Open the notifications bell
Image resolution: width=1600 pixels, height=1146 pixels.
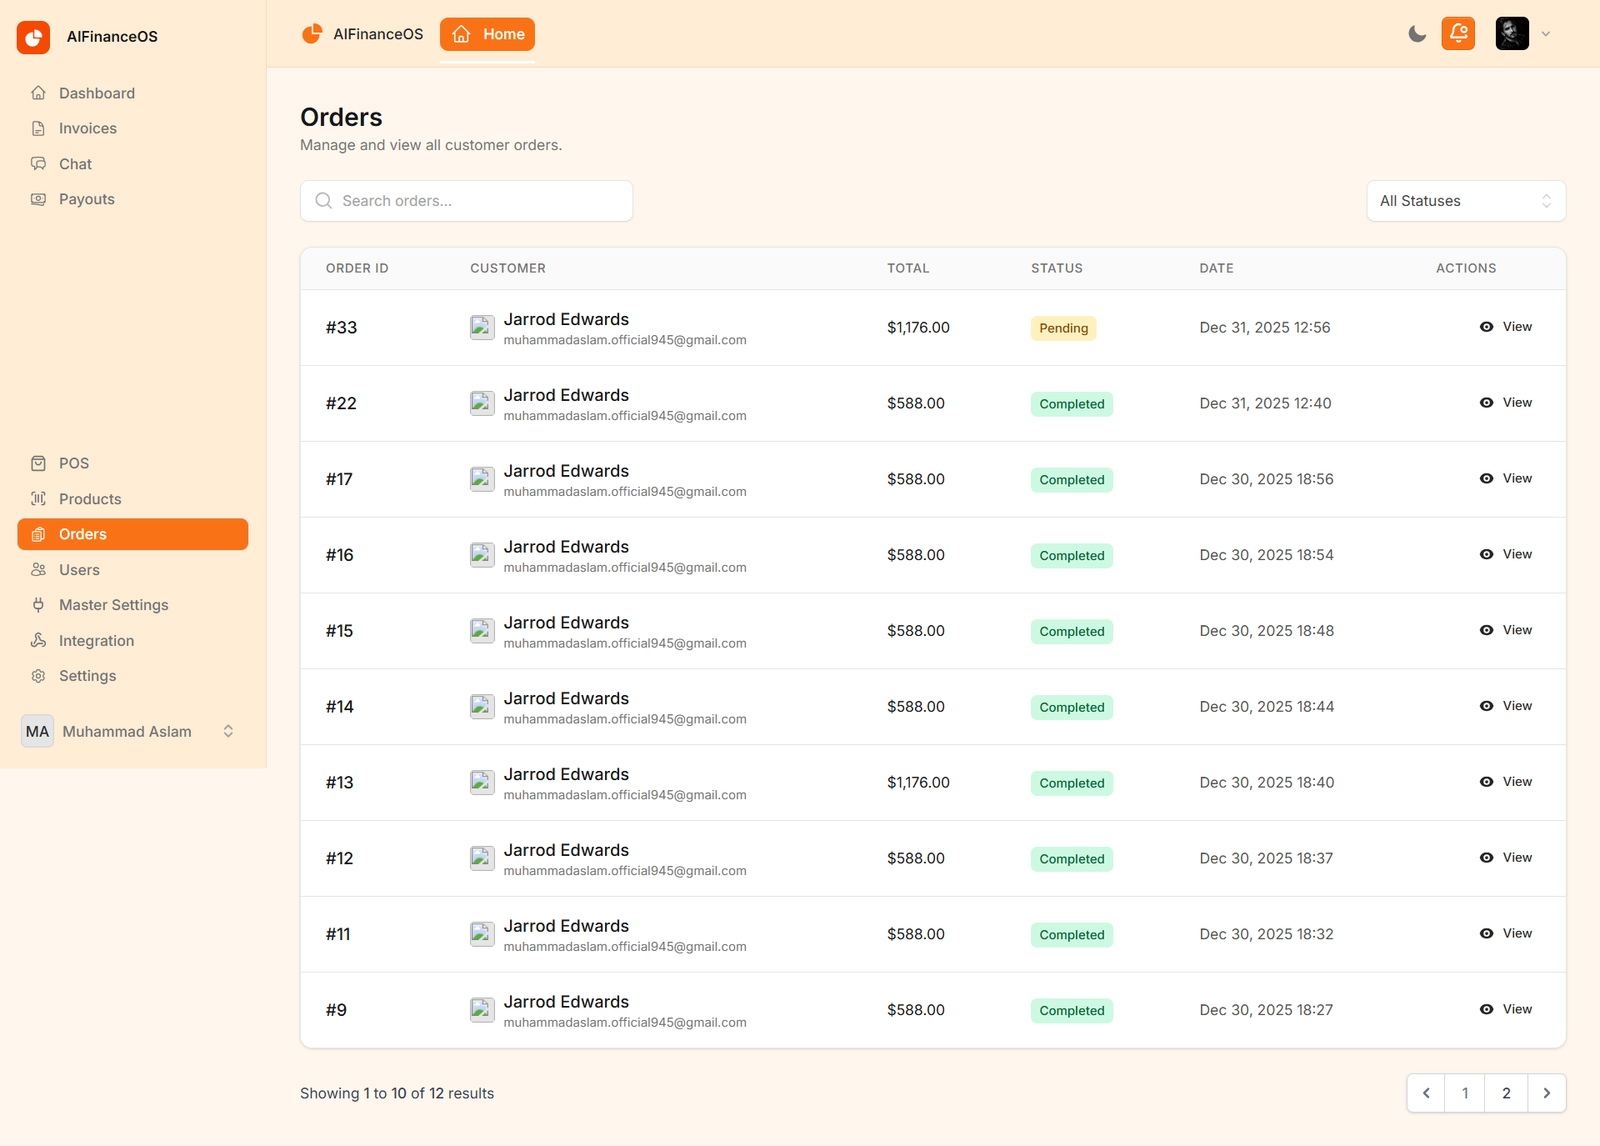coord(1458,33)
